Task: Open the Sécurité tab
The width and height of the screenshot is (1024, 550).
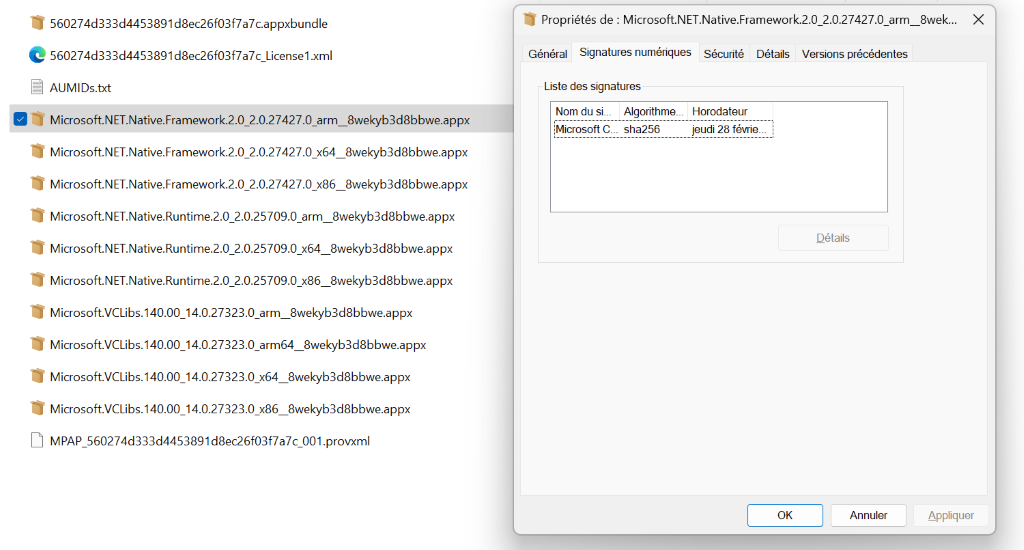Action: pos(724,54)
